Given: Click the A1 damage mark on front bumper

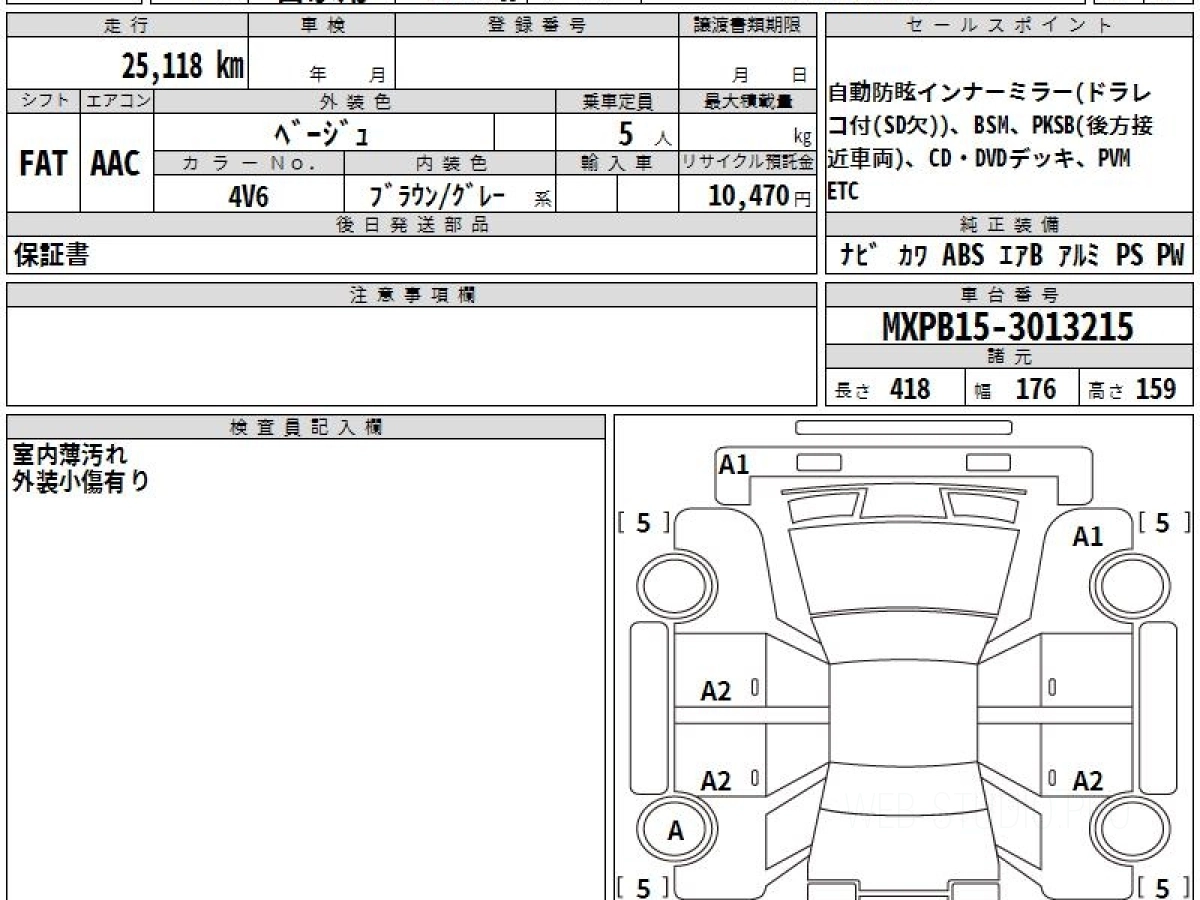Looking at the screenshot, I should coord(734,465).
